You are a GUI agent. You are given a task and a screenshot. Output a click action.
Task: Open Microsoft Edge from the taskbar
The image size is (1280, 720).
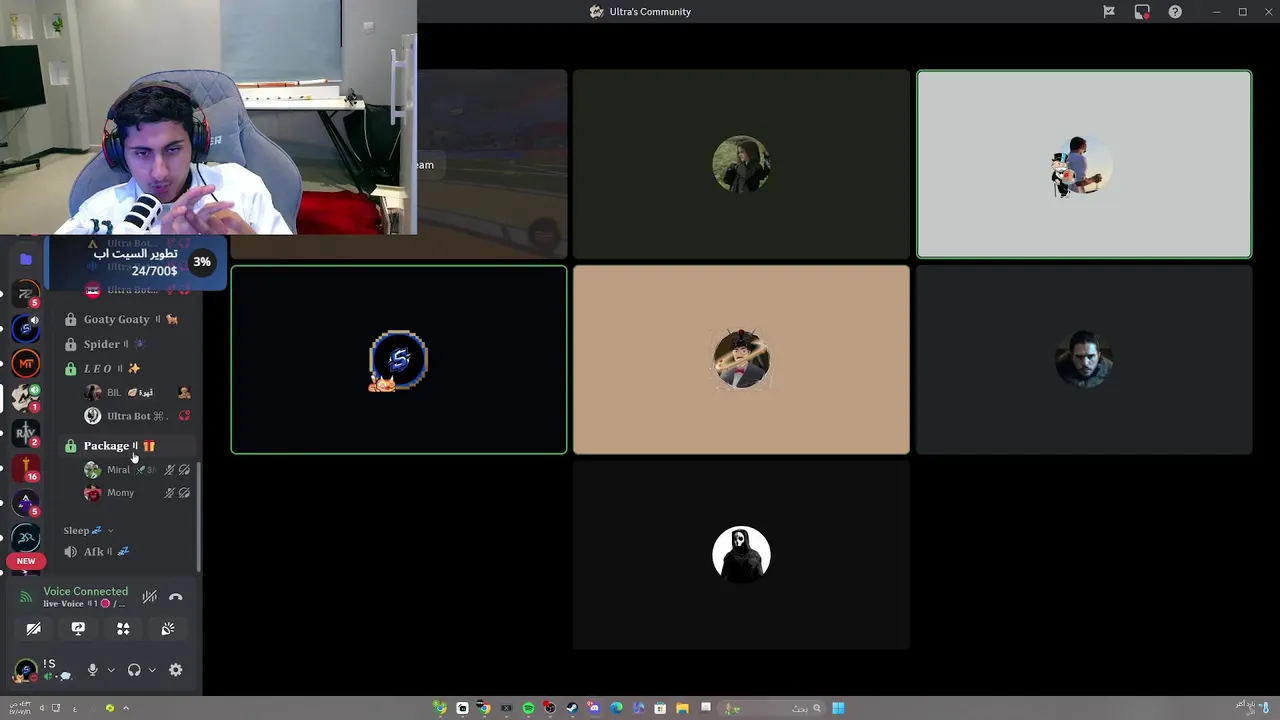(616, 708)
